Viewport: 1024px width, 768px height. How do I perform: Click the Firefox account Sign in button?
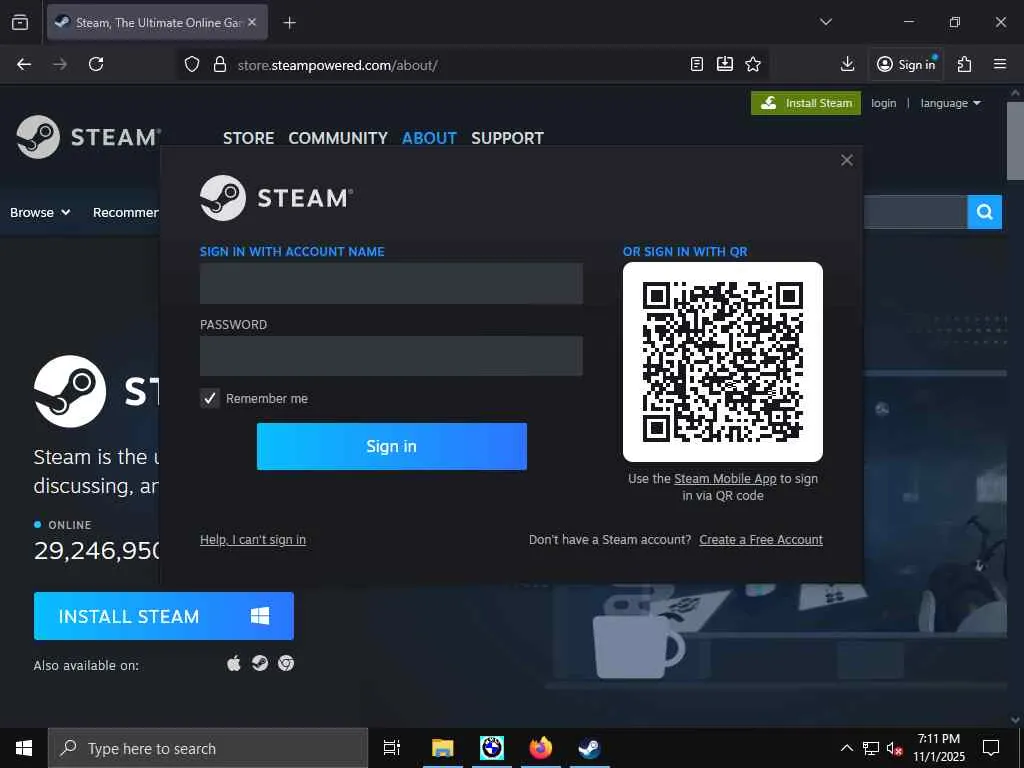[906, 64]
